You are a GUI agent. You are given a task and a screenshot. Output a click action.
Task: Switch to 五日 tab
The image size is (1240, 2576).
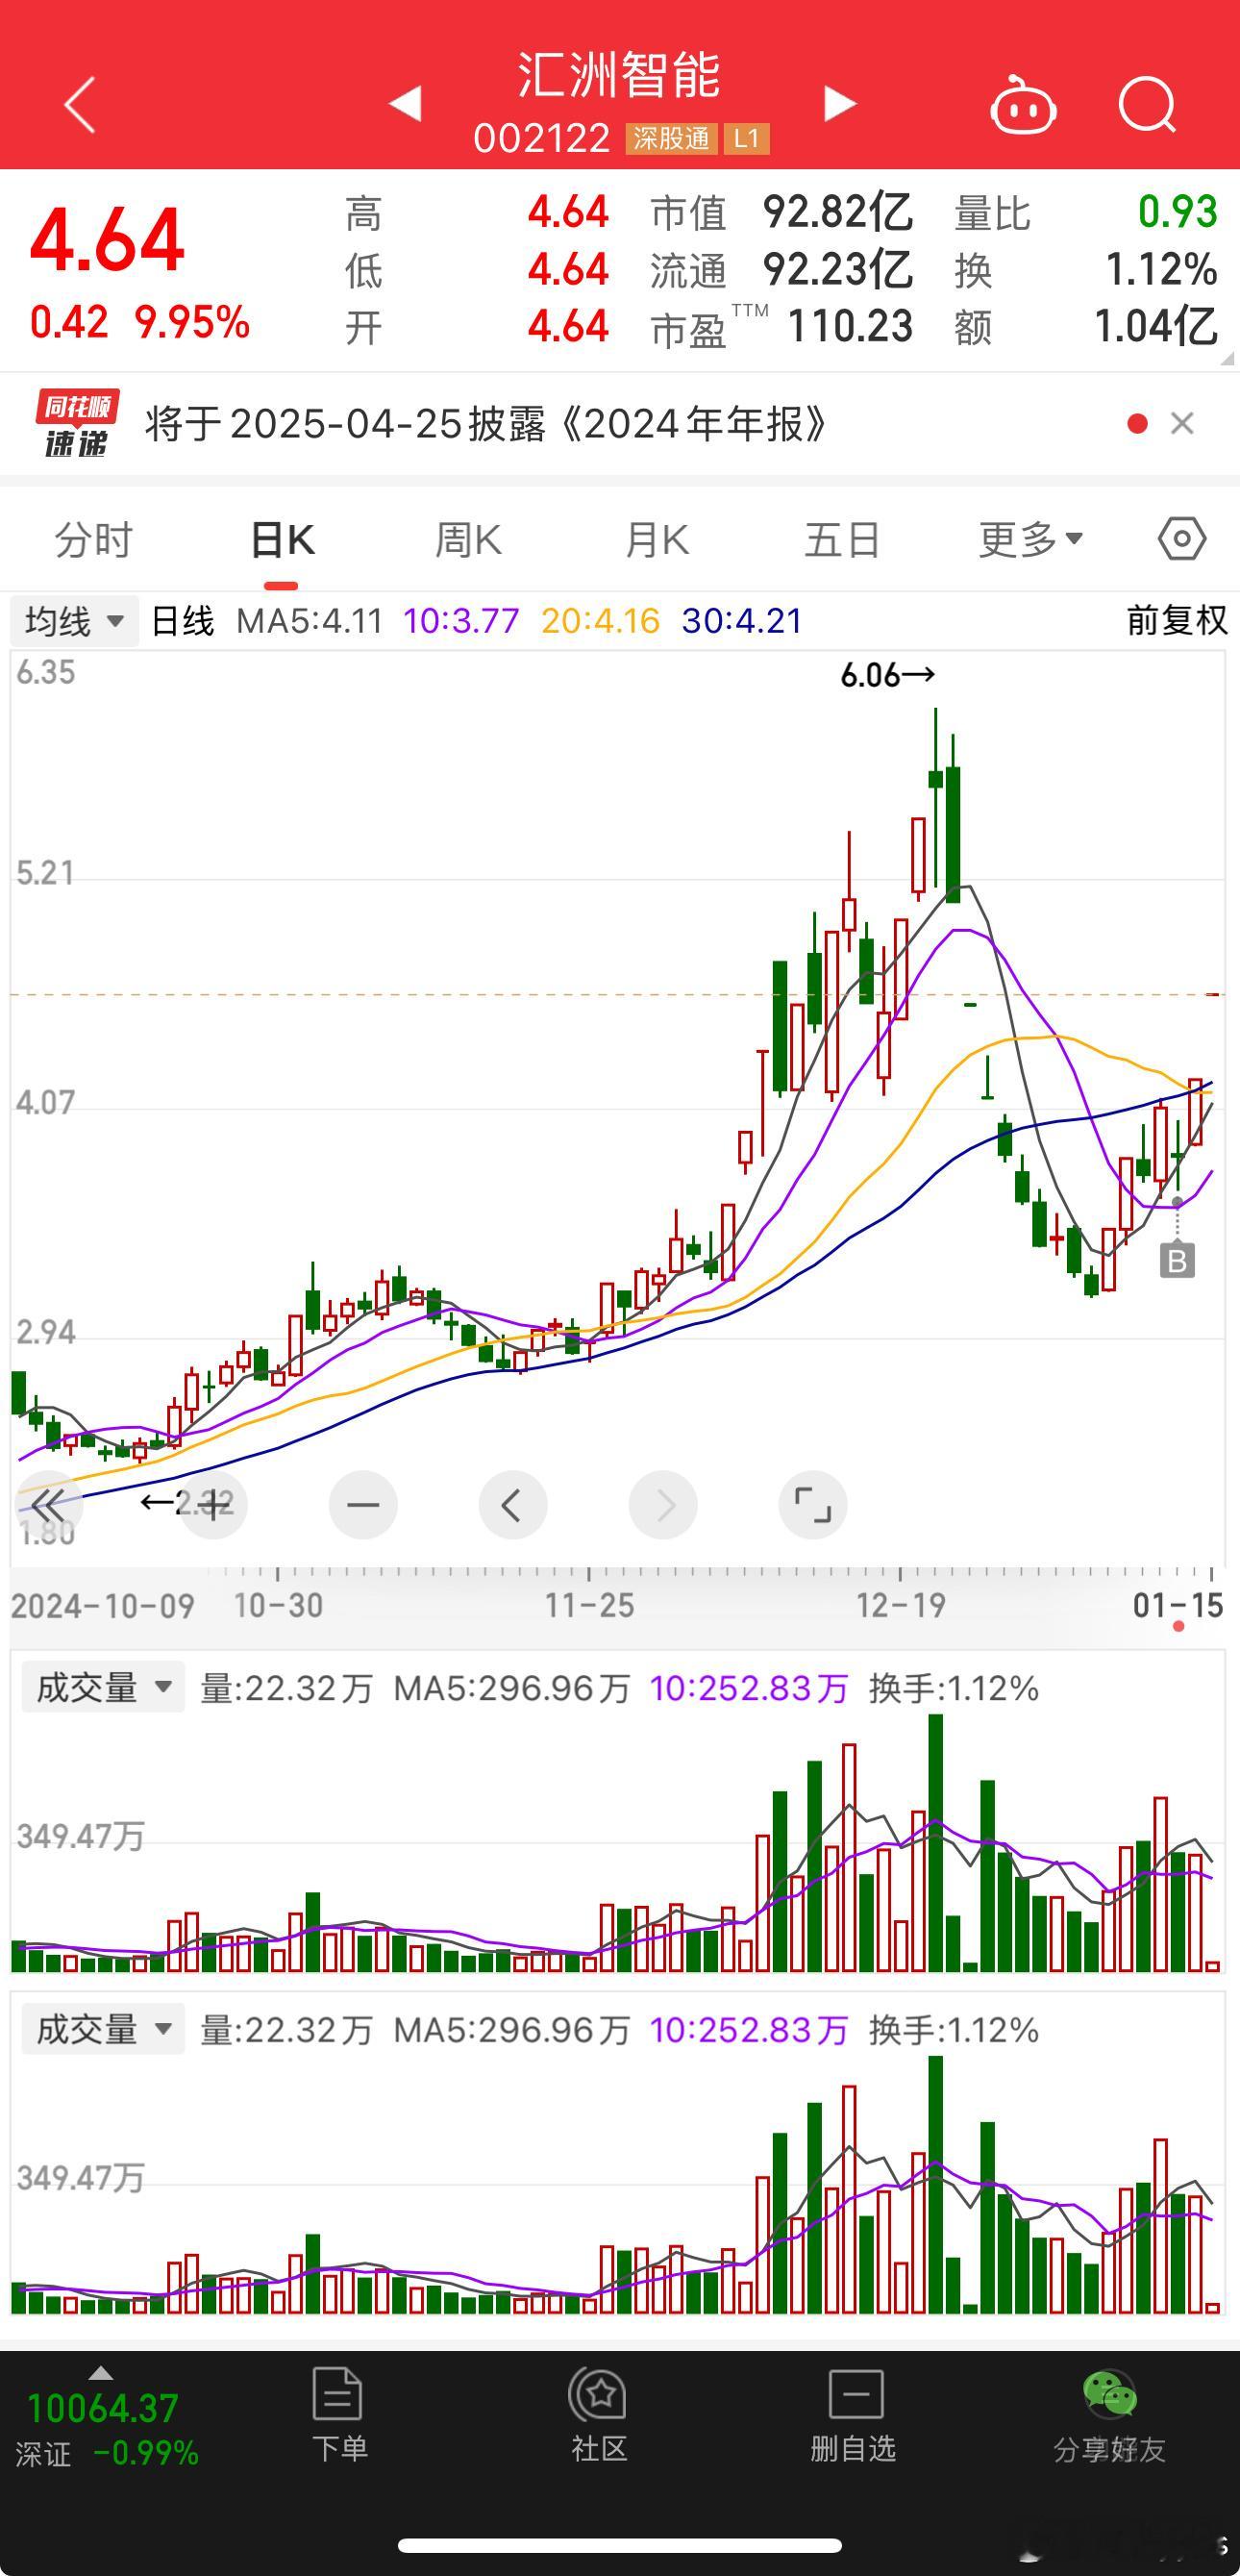point(842,540)
